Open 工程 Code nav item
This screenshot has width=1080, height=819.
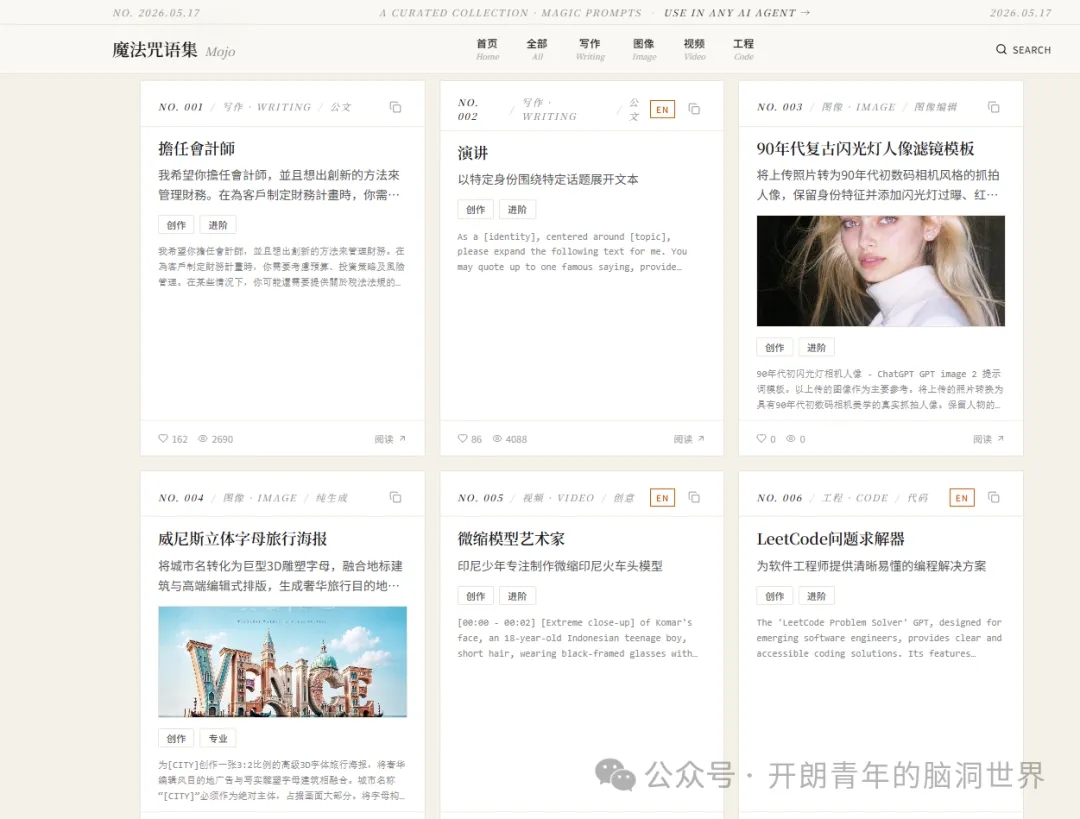pyautogui.click(x=743, y=50)
